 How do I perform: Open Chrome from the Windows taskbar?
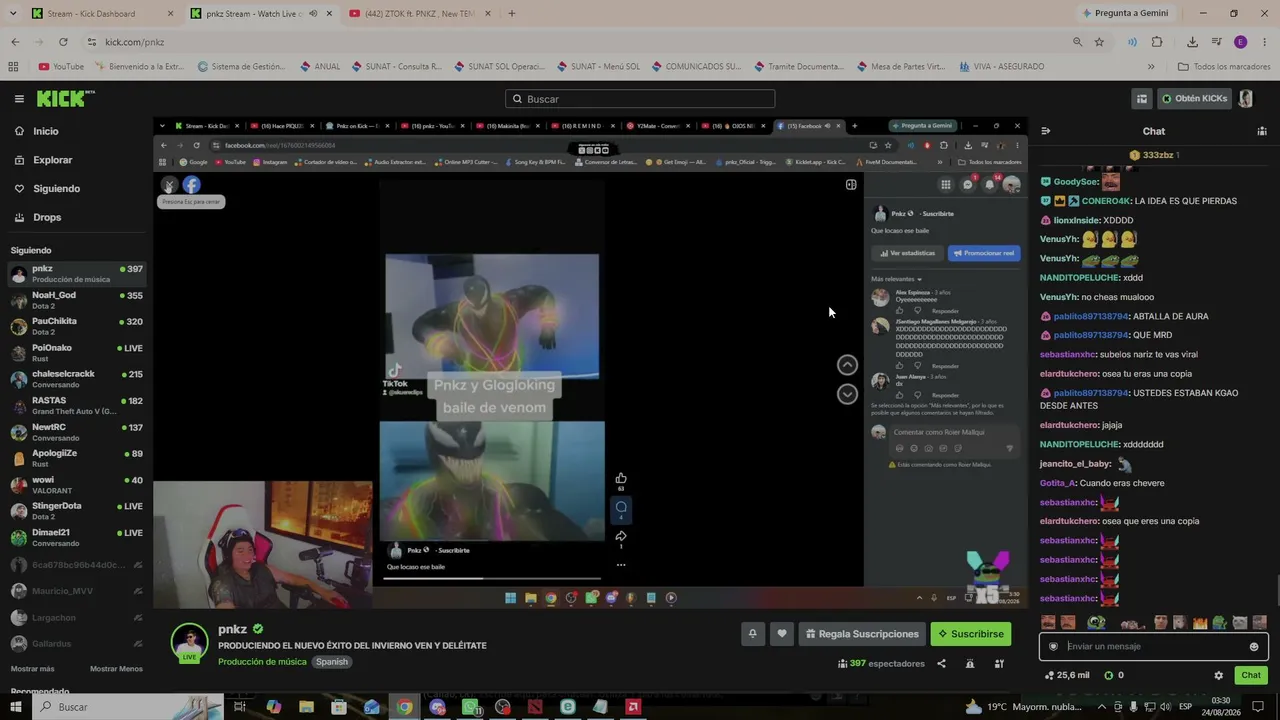pyautogui.click(x=404, y=707)
